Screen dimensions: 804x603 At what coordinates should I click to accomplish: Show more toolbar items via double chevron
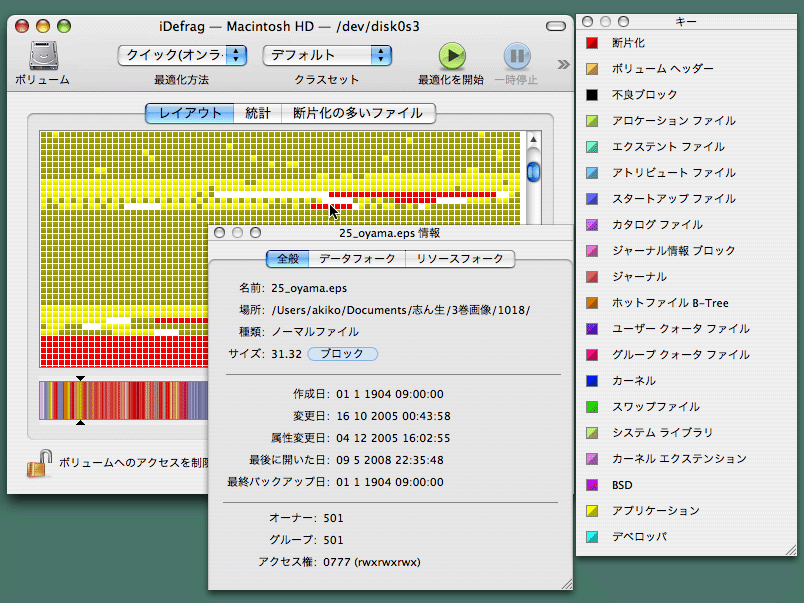tap(563, 64)
